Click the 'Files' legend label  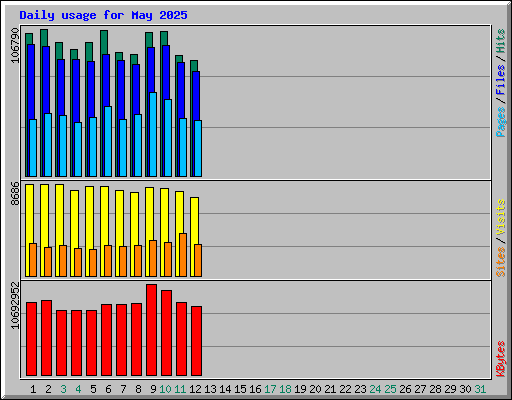coord(501,80)
